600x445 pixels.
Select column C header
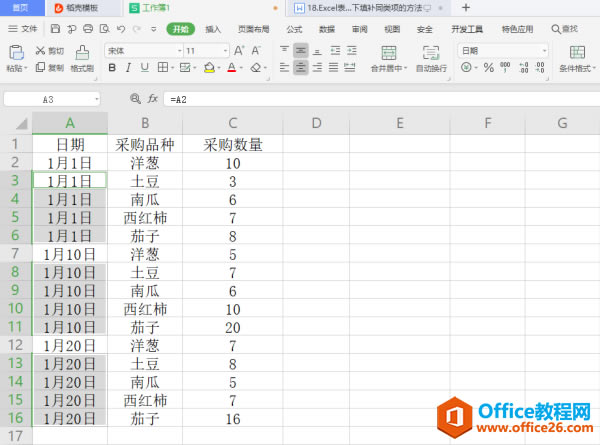pyautogui.click(x=233, y=123)
